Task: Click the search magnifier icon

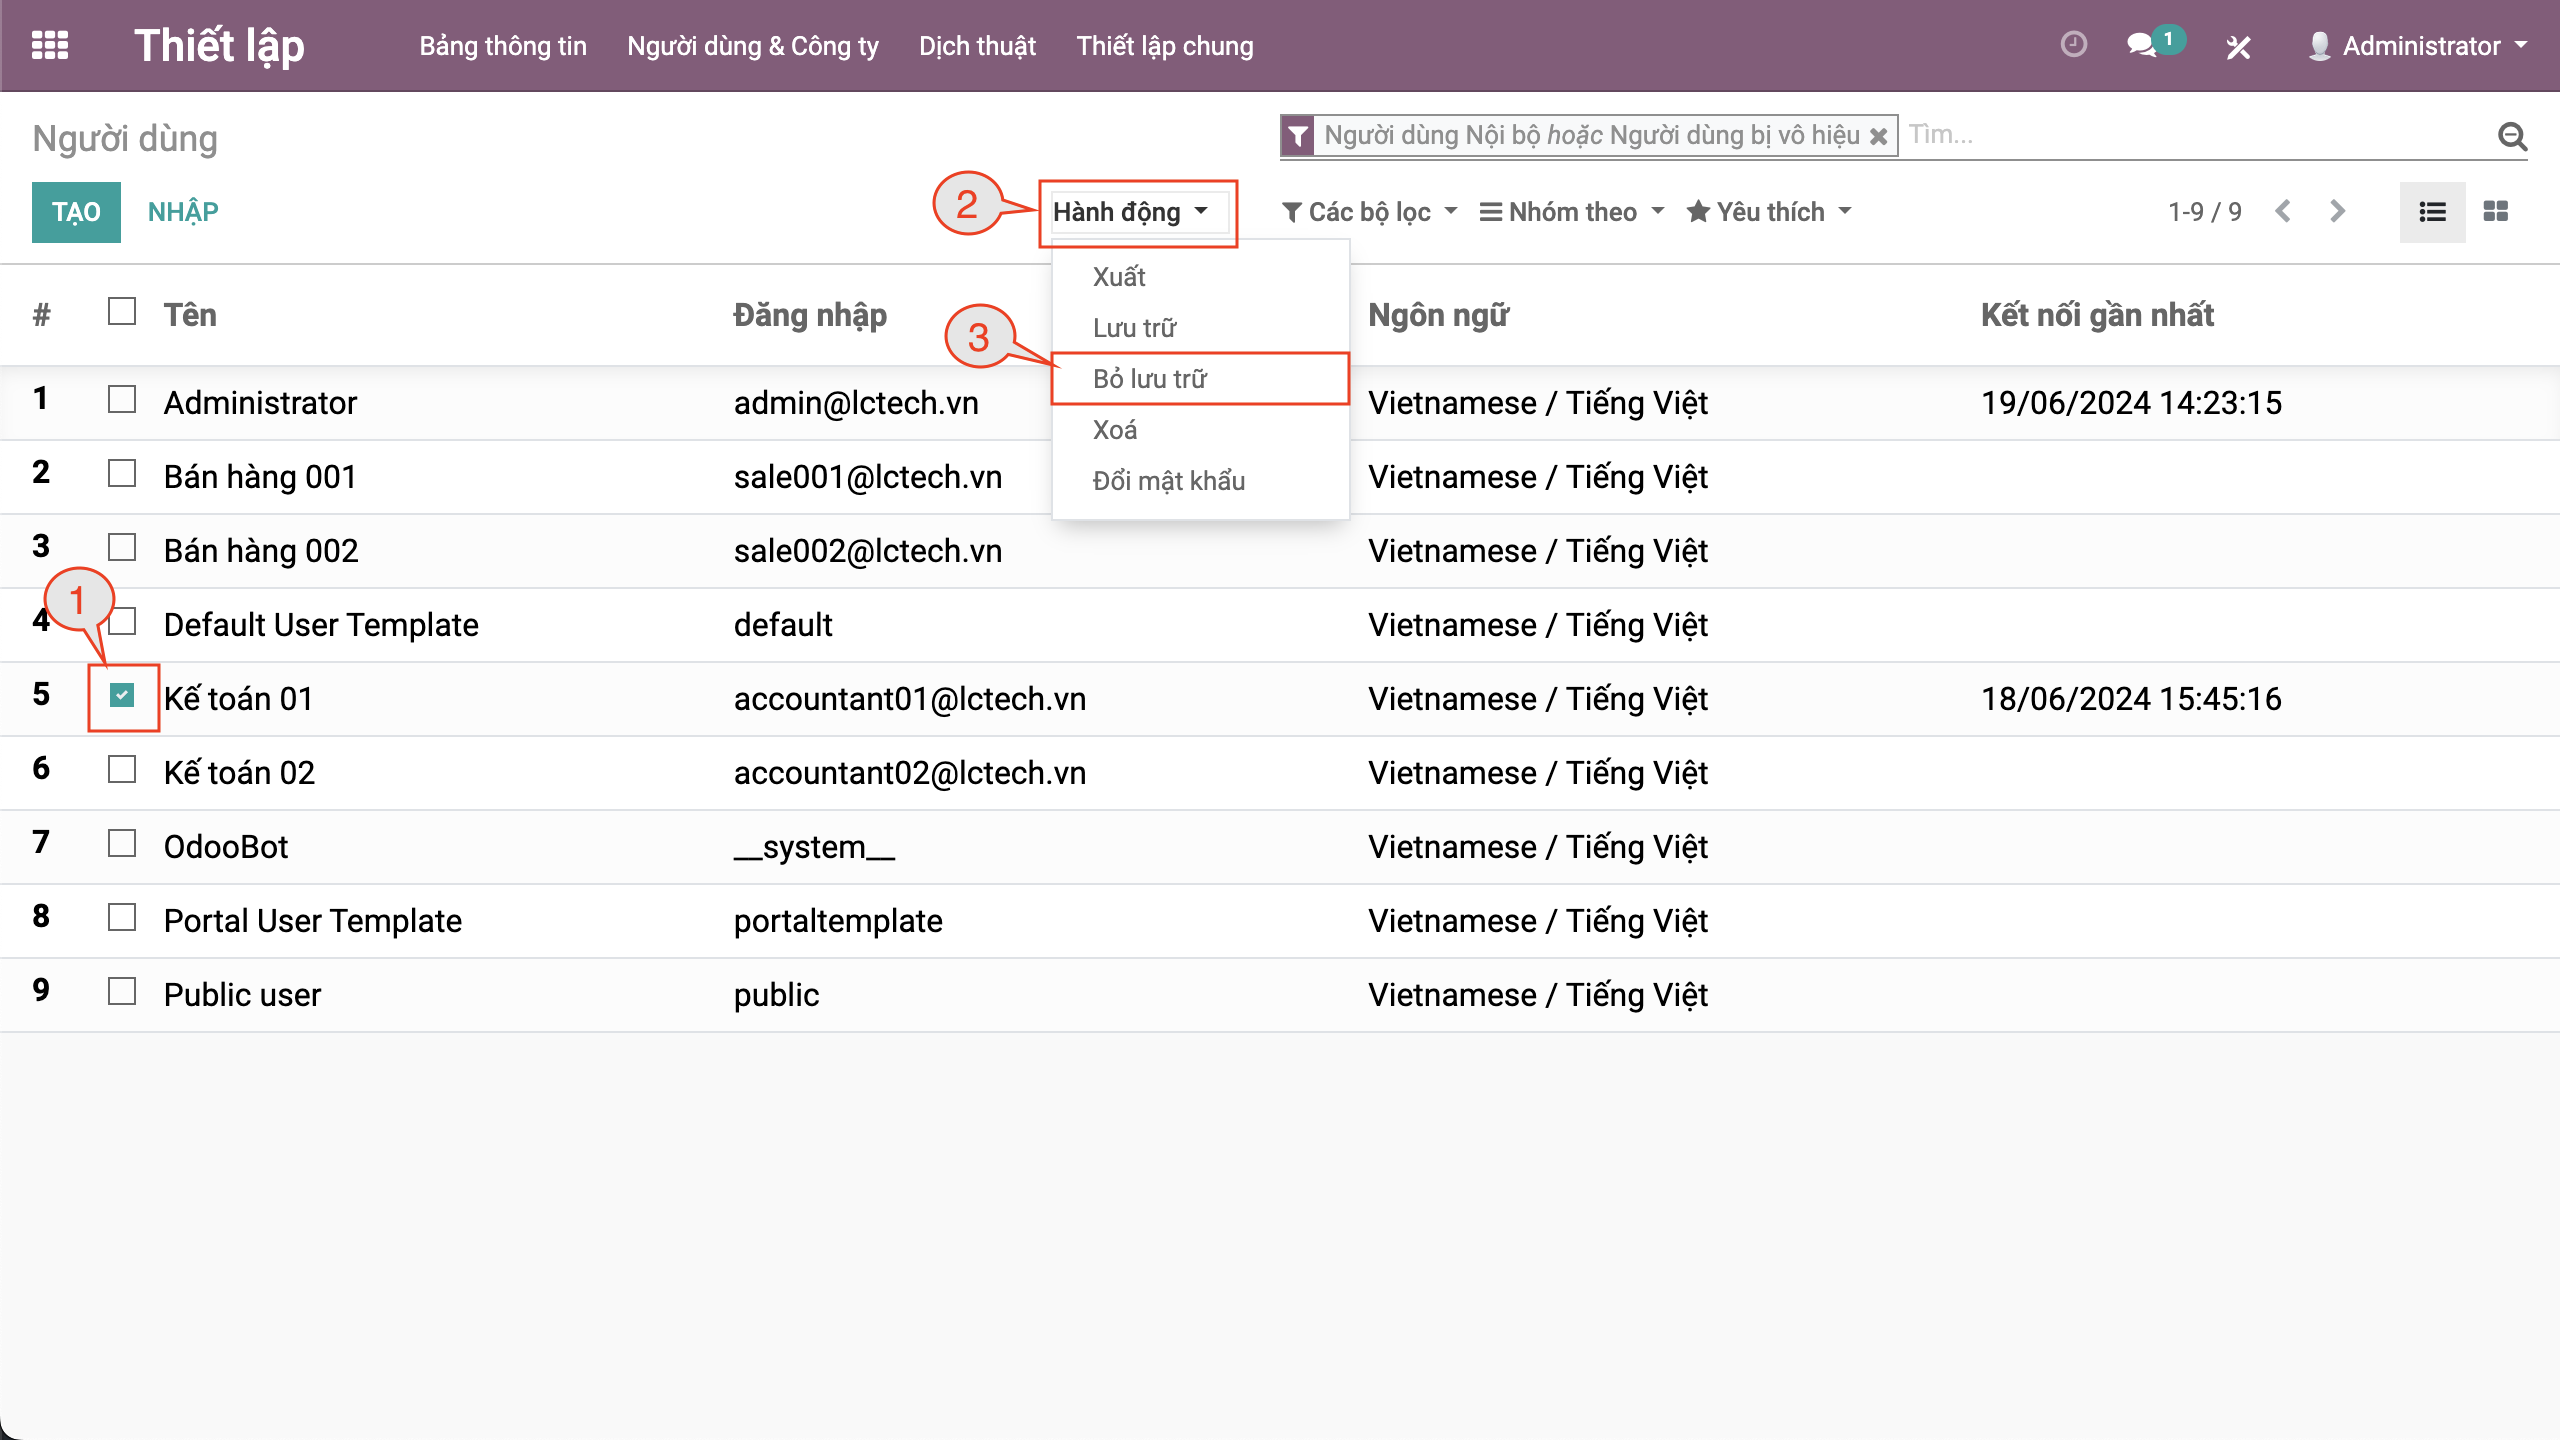Action: click(2512, 136)
